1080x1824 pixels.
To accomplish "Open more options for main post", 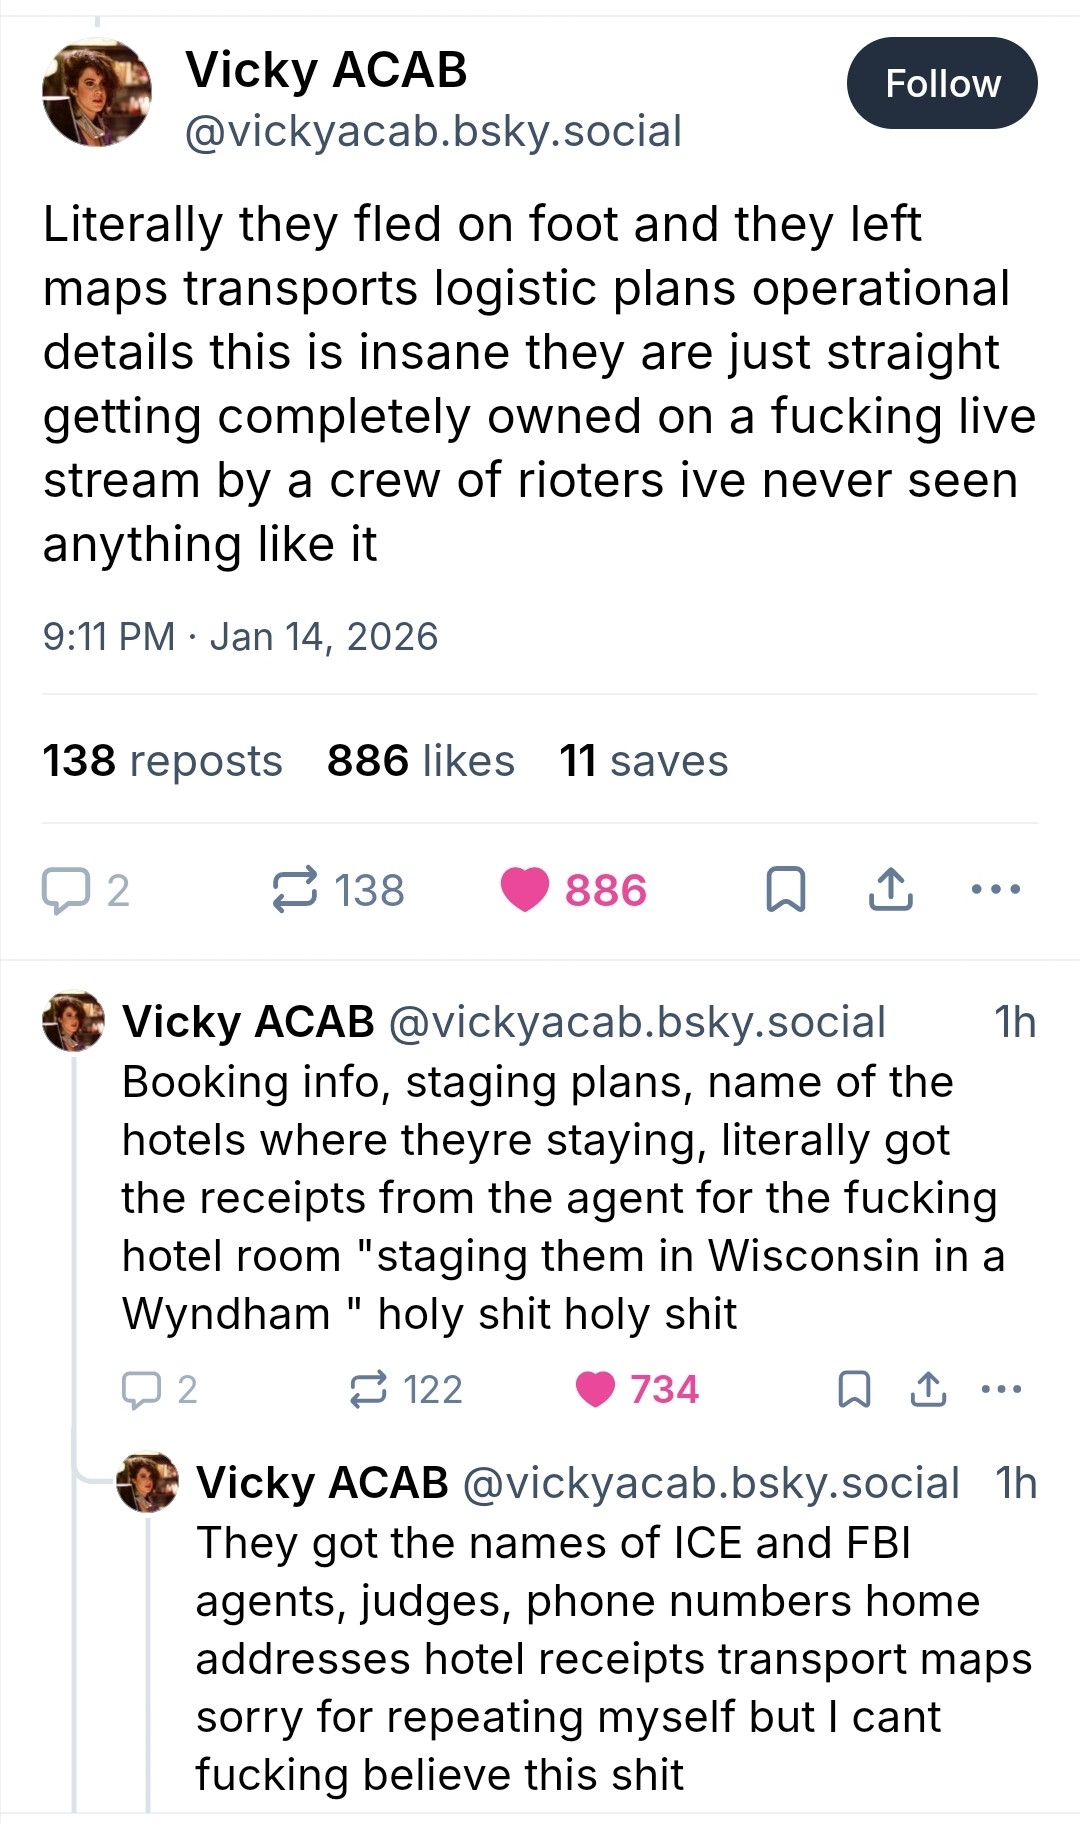I will click(x=996, y=889).
